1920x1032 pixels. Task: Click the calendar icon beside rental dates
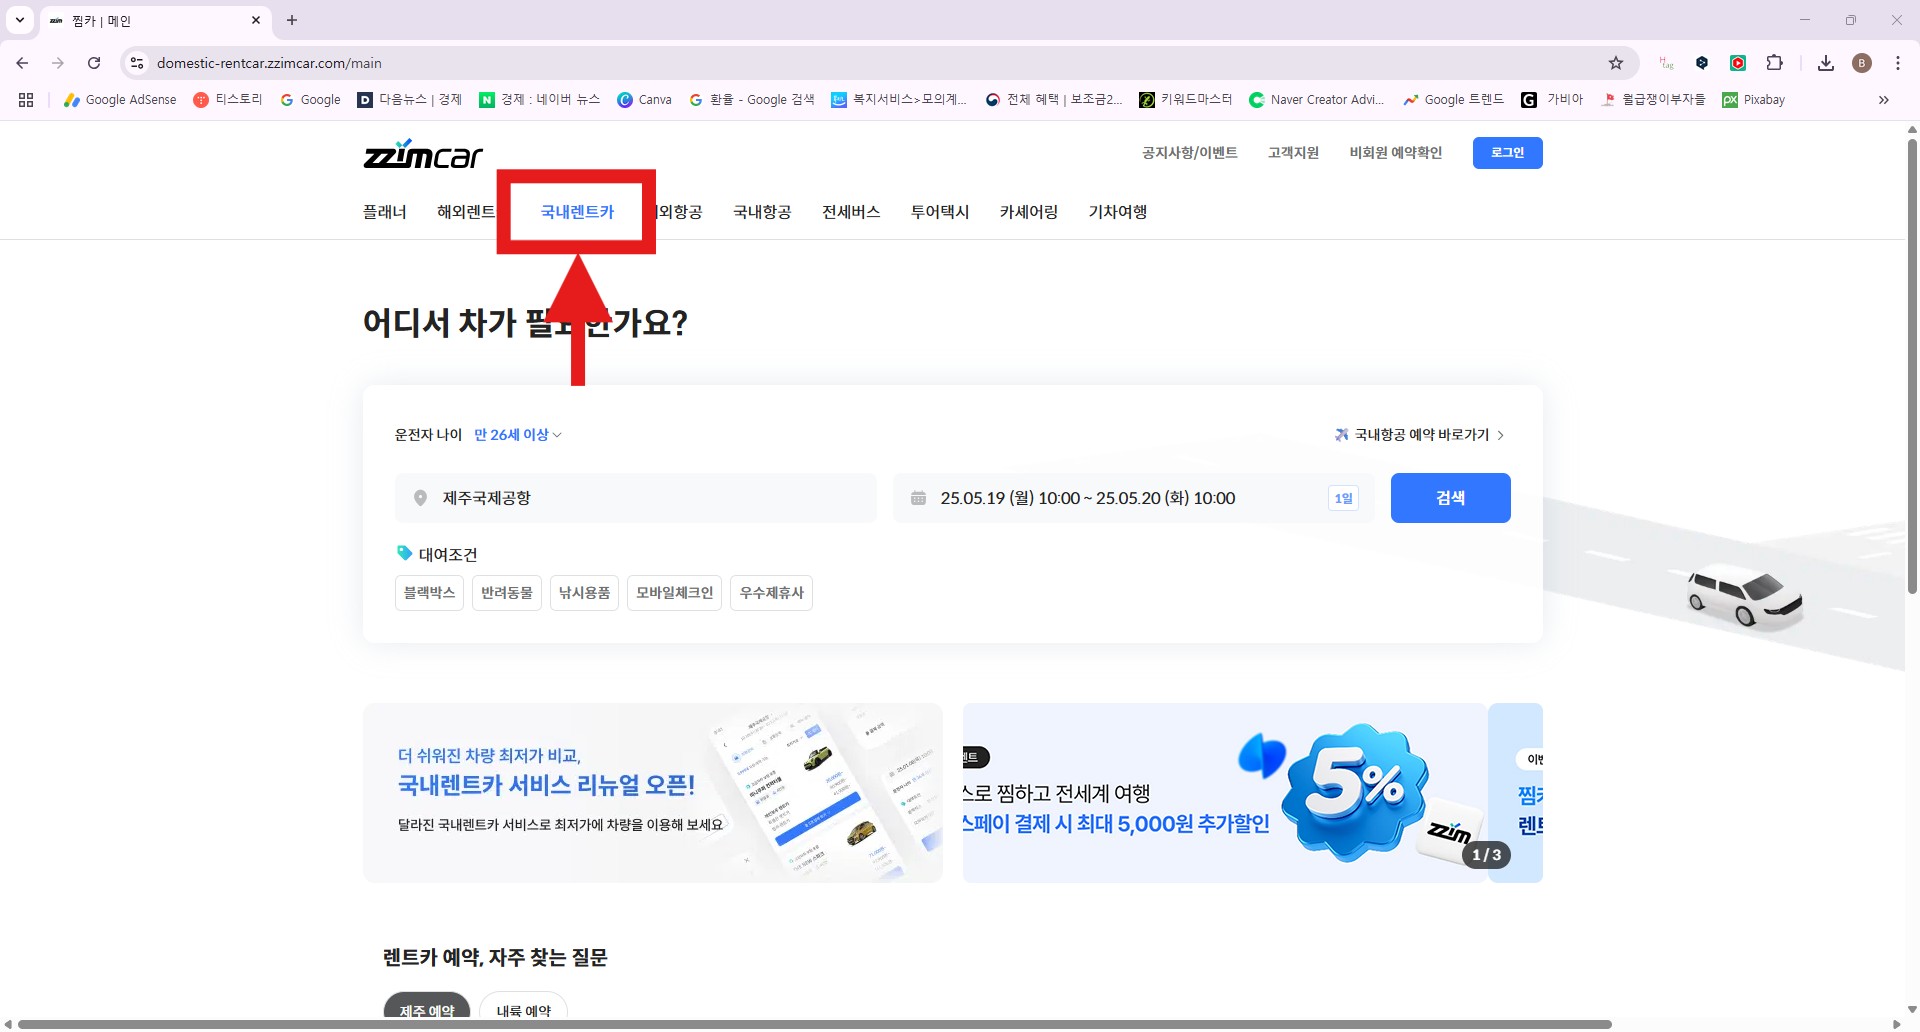[x=918, y=497]
